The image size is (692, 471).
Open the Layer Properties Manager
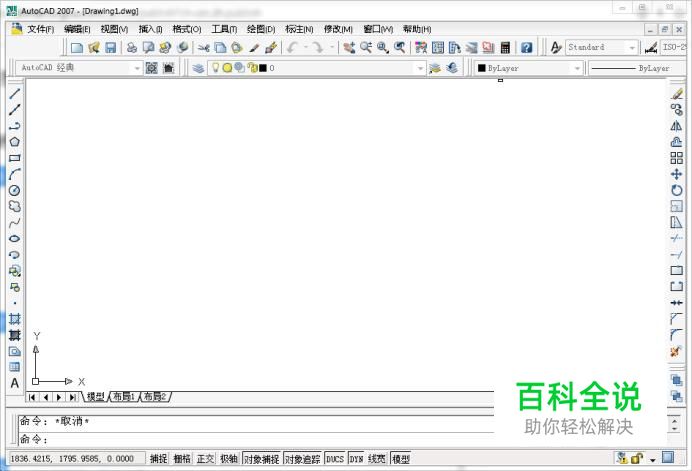[x=198, y=68]
